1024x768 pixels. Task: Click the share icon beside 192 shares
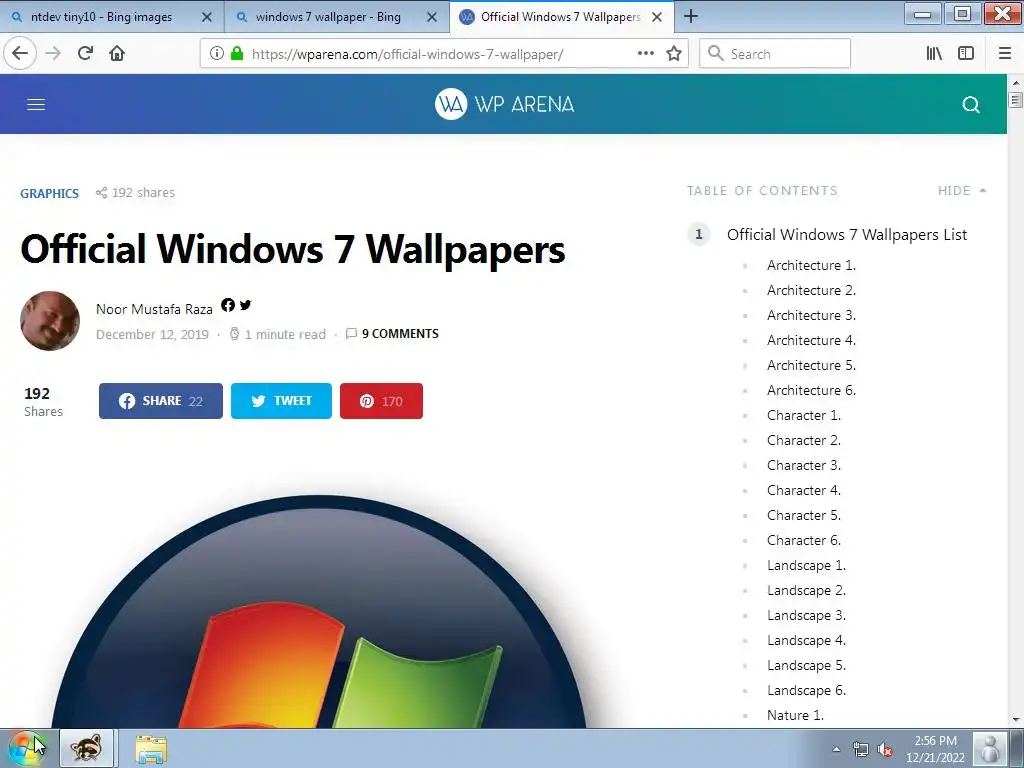[x=101, y=193]
